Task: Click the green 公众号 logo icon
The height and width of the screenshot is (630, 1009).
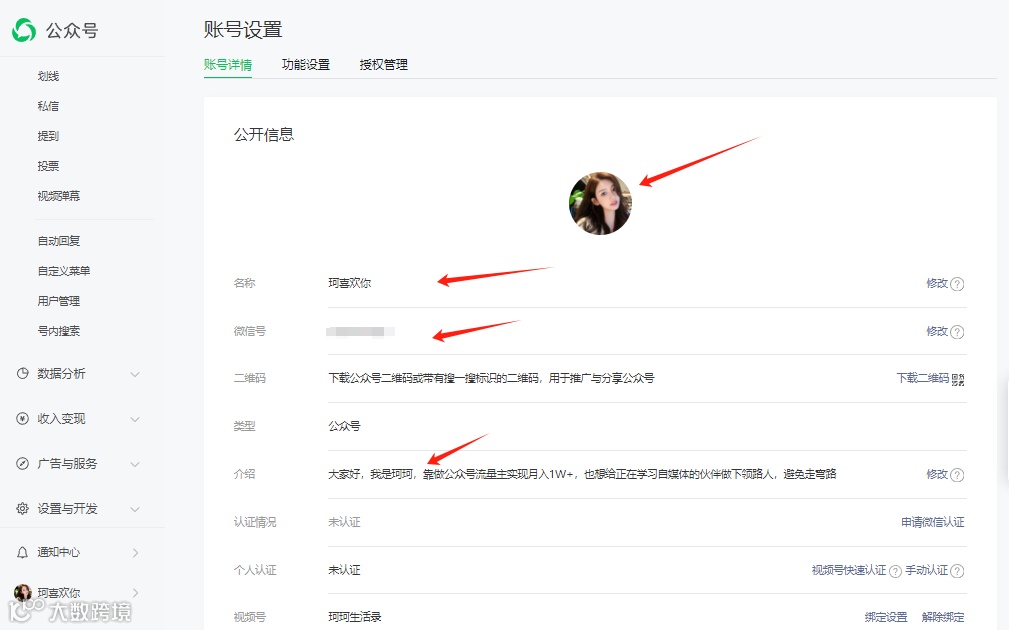Action: (22, 28)
